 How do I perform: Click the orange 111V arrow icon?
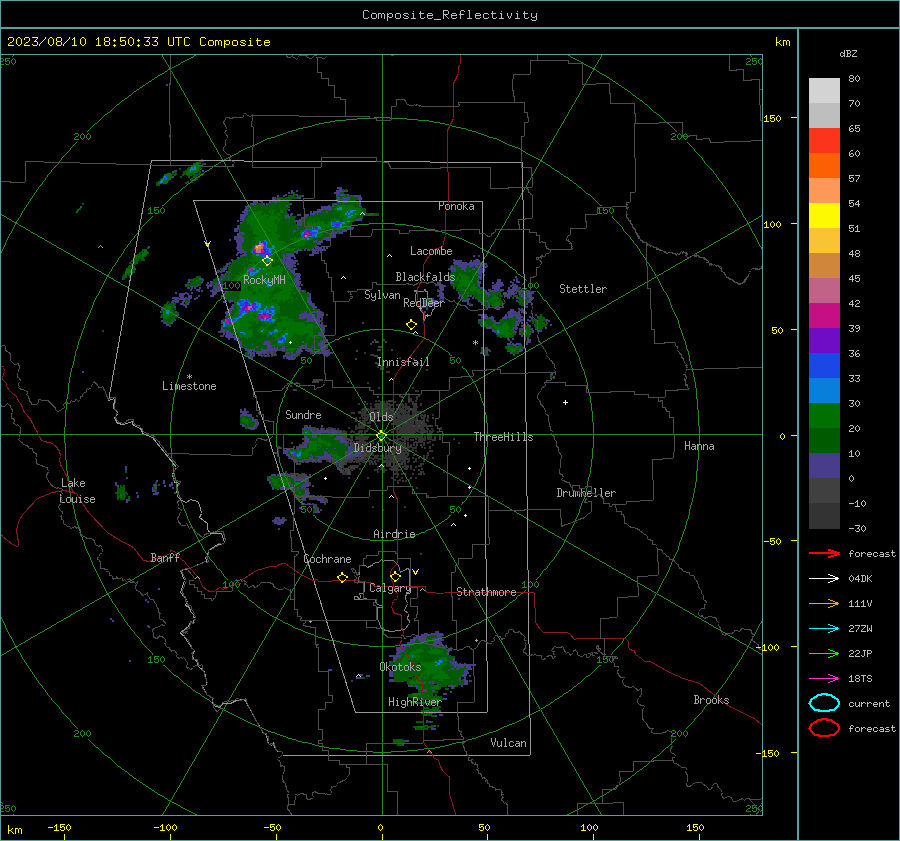[x=824, y=603]
